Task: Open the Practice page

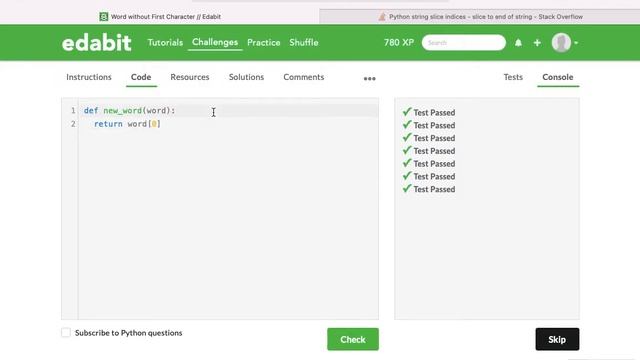Action: tap(264, 42)
